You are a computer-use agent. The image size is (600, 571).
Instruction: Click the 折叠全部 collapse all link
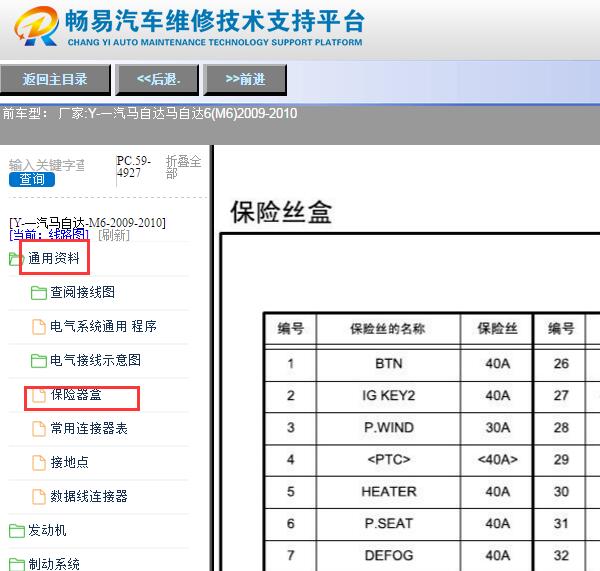[183, 167]
